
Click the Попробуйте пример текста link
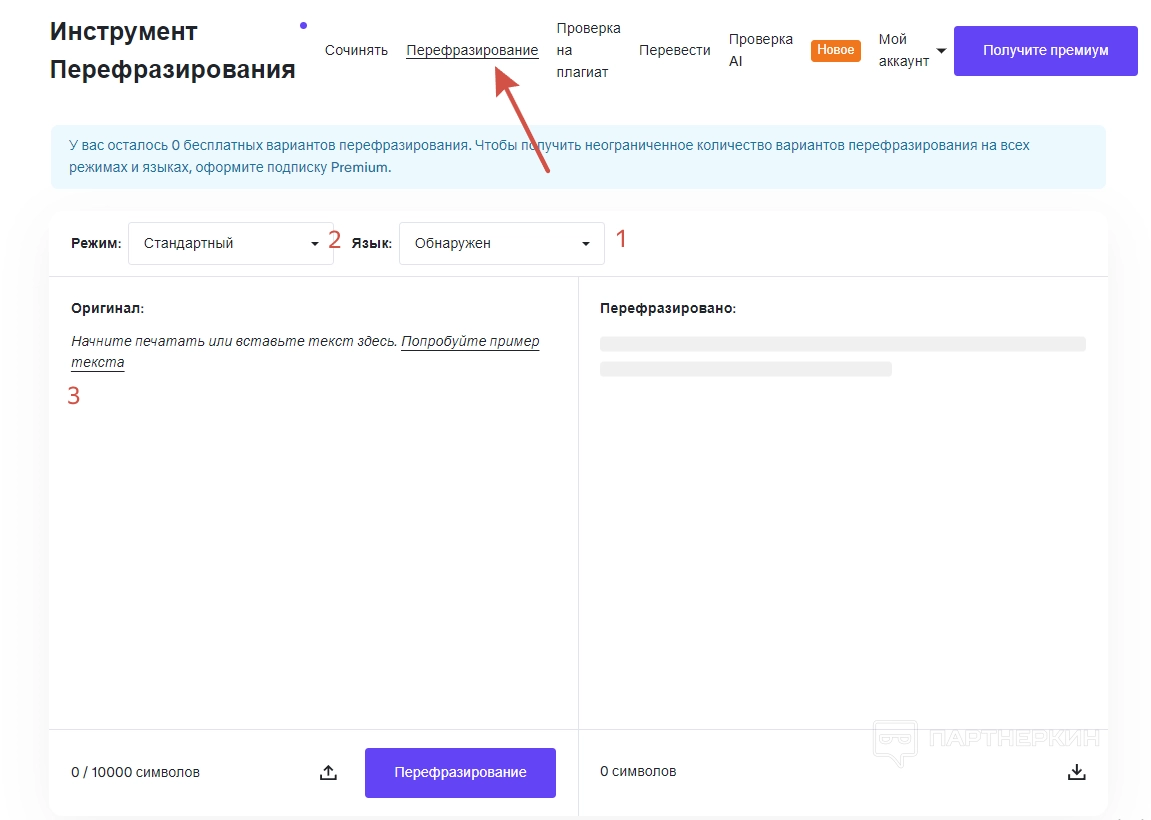click(470, 342)
